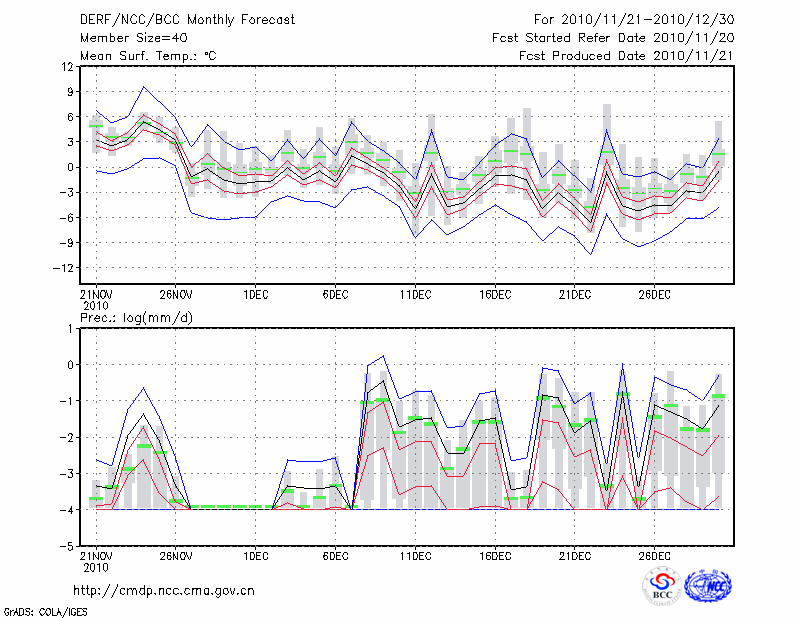Screen dimensions: 800x618
Task: Click 26DEC tick on precipitation chart axis
Action: (x=655, y=555)
